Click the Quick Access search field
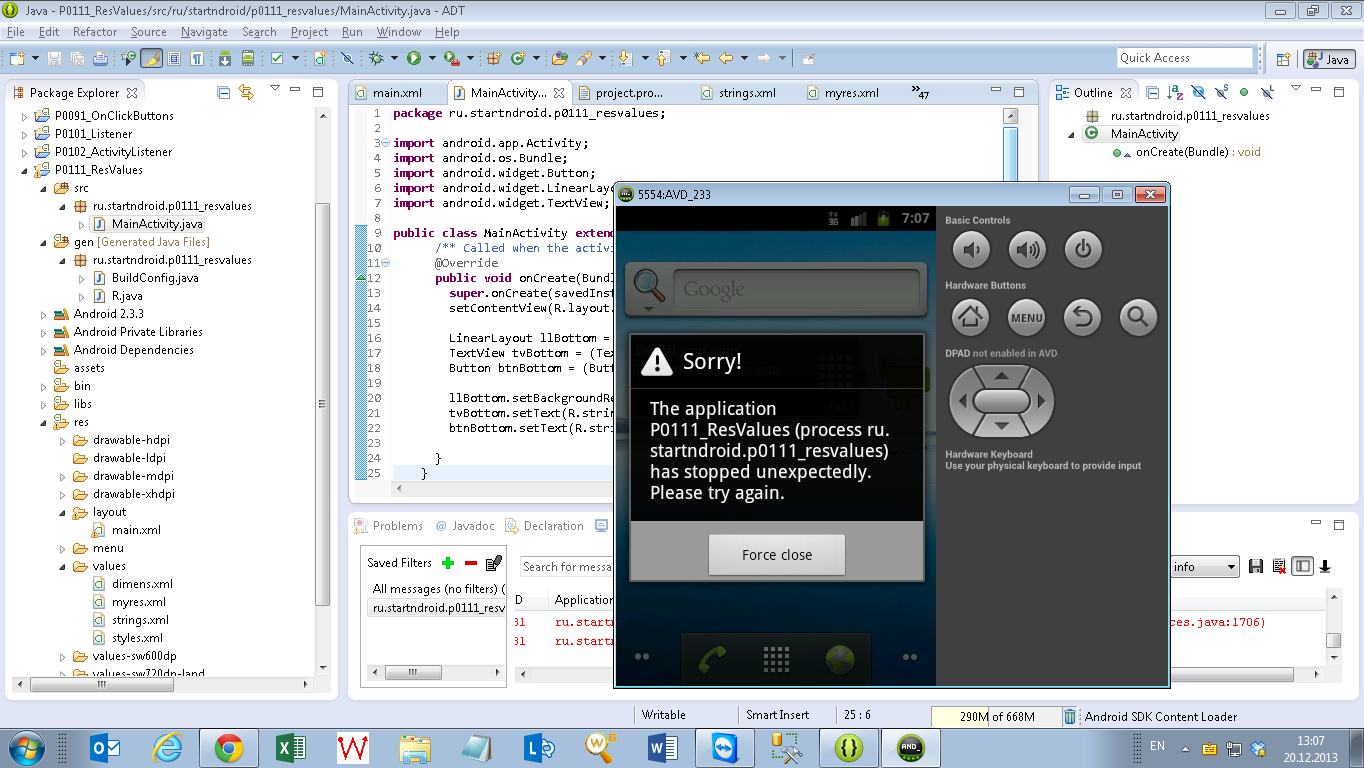Image resolution: width=1364 pixels, height=768 pixels. 1184,58
